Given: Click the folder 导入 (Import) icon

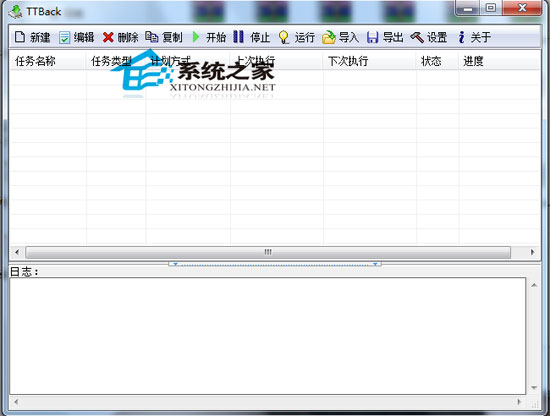Looking at the screenshot, I should pos(329,37).
